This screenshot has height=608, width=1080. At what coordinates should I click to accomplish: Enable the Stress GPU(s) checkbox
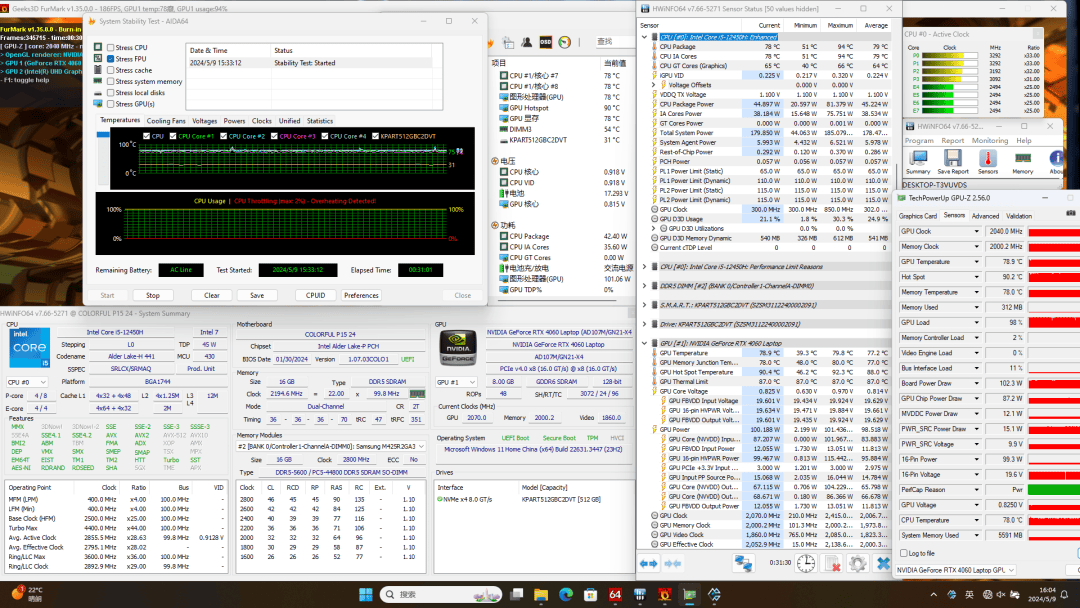[110, 104]
